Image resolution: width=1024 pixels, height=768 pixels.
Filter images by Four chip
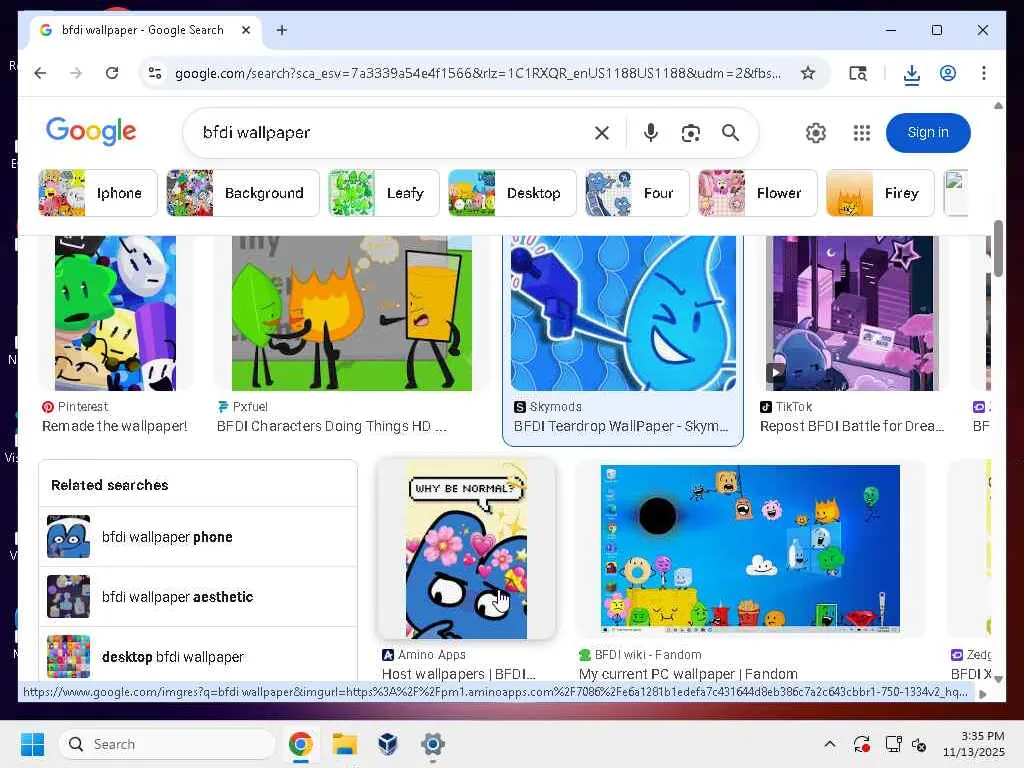click(637, 193)
